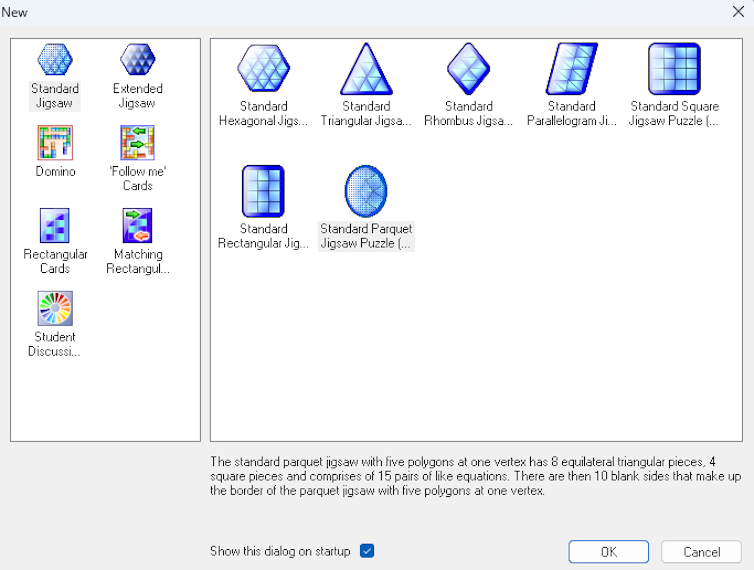Uncheck Show this dialog on startup
The image size is (754, 570).
point(367,551)
